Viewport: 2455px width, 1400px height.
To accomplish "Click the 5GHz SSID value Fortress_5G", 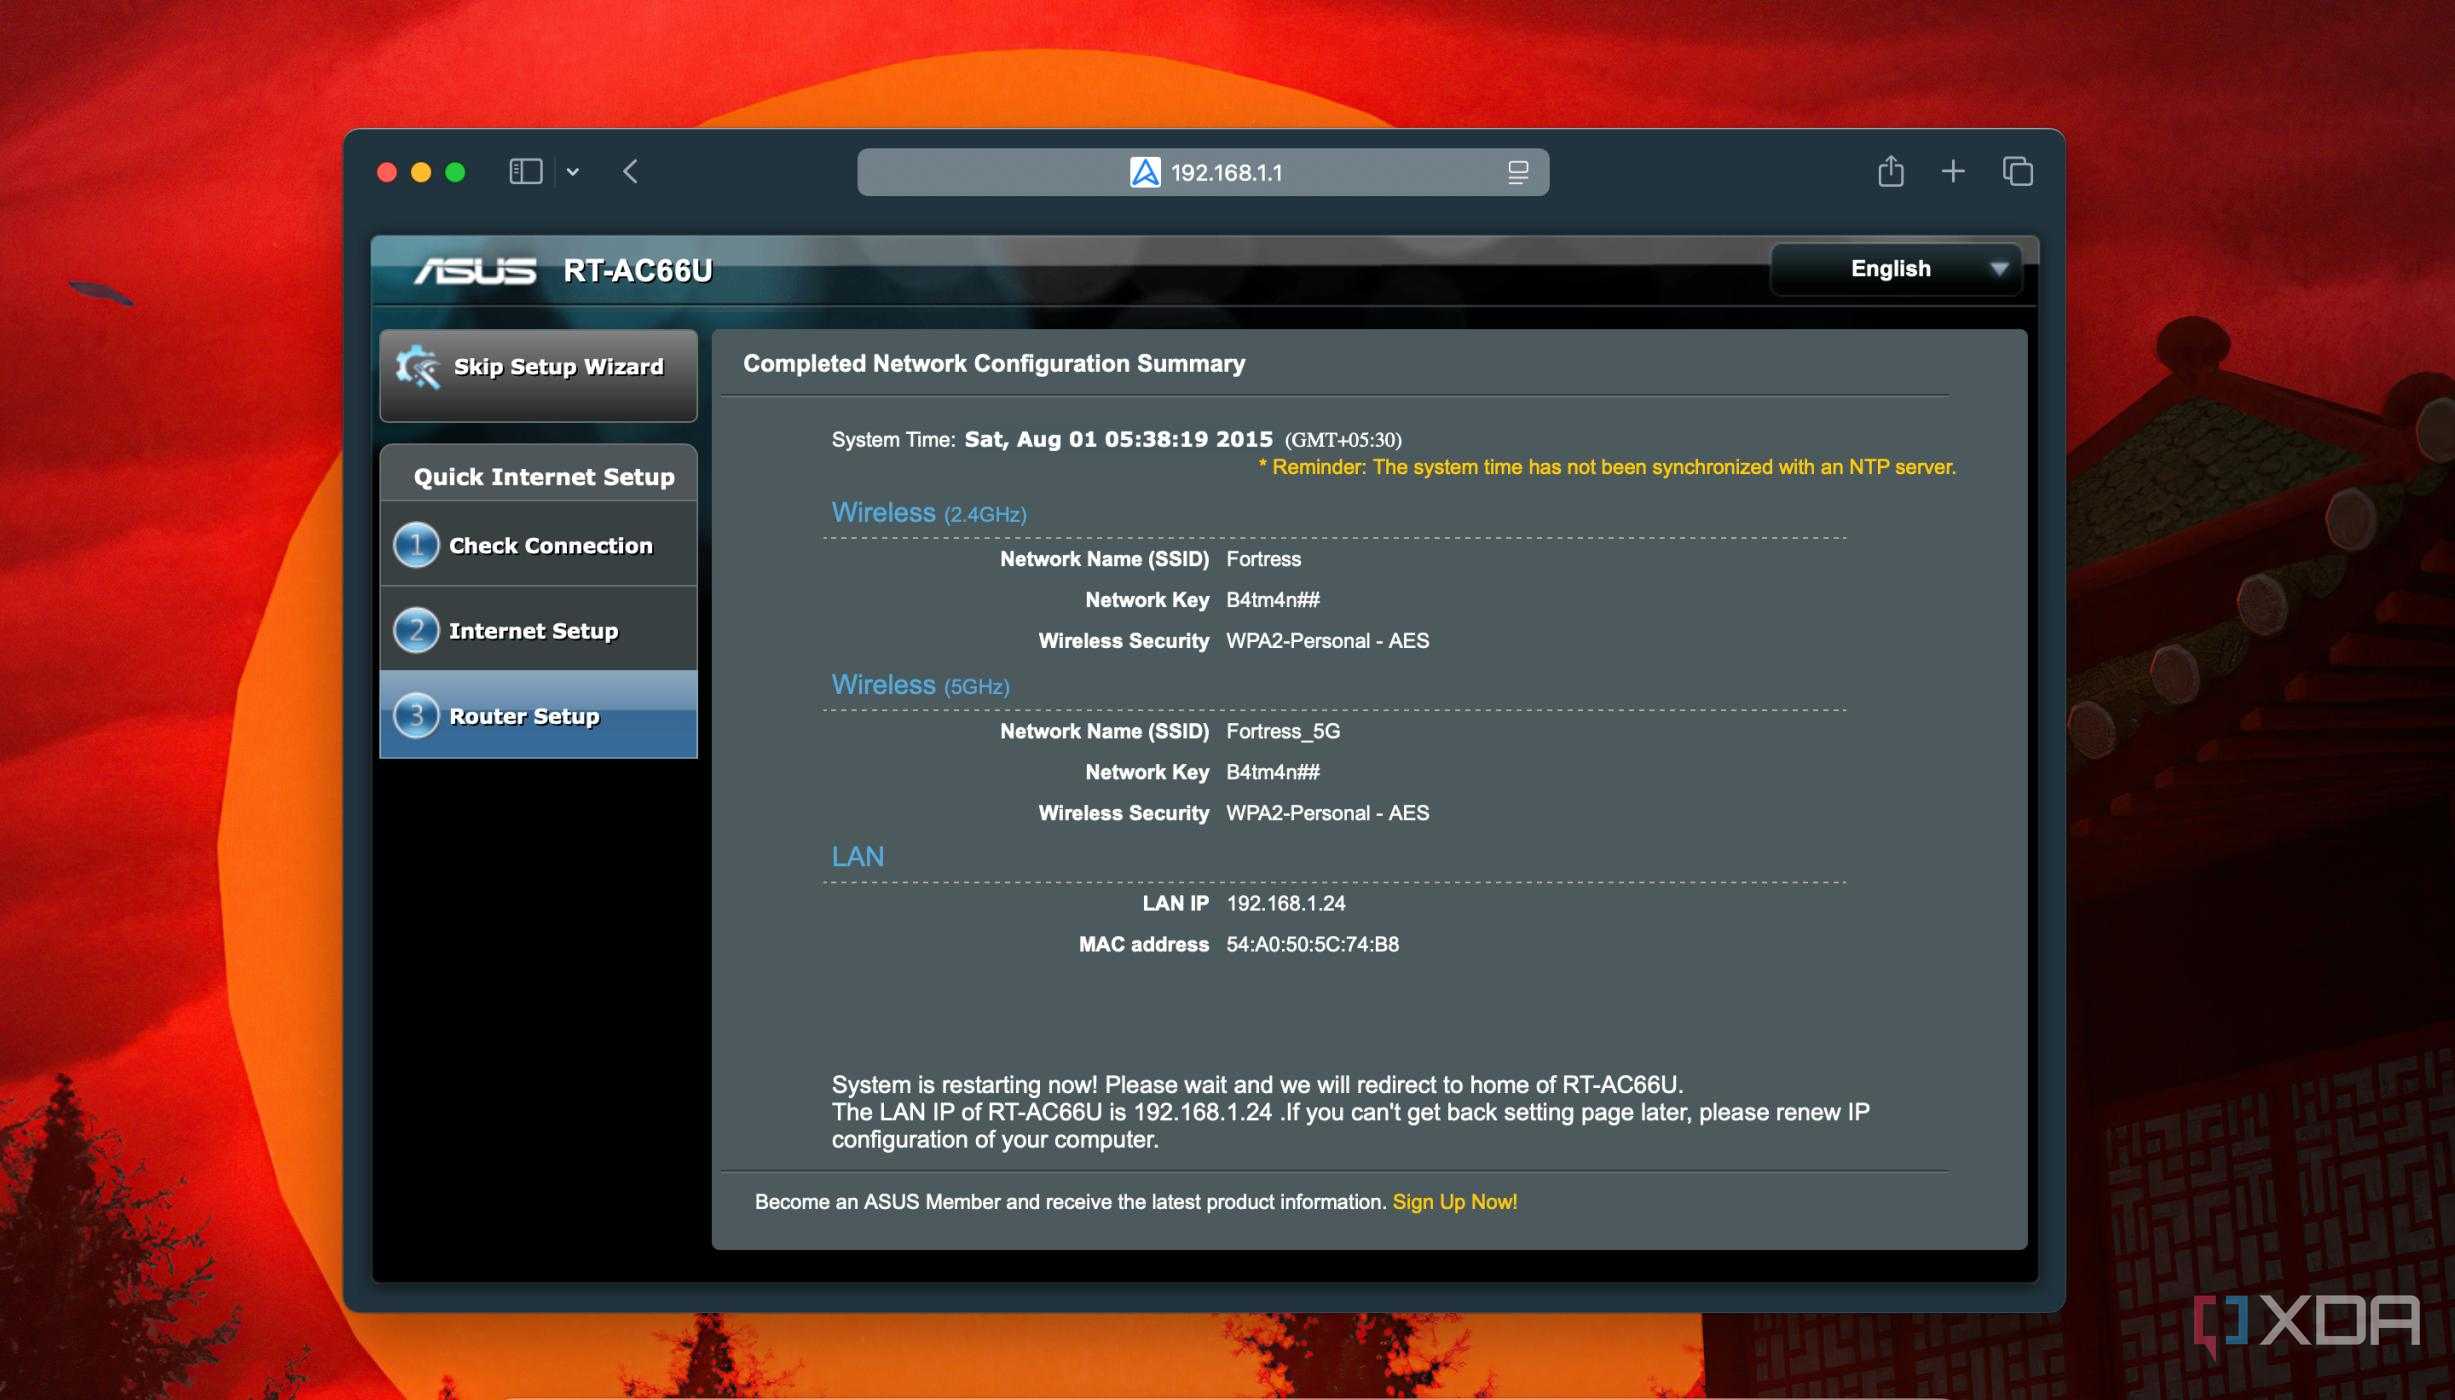I will pyautogui.click(x=1283, y=731).
